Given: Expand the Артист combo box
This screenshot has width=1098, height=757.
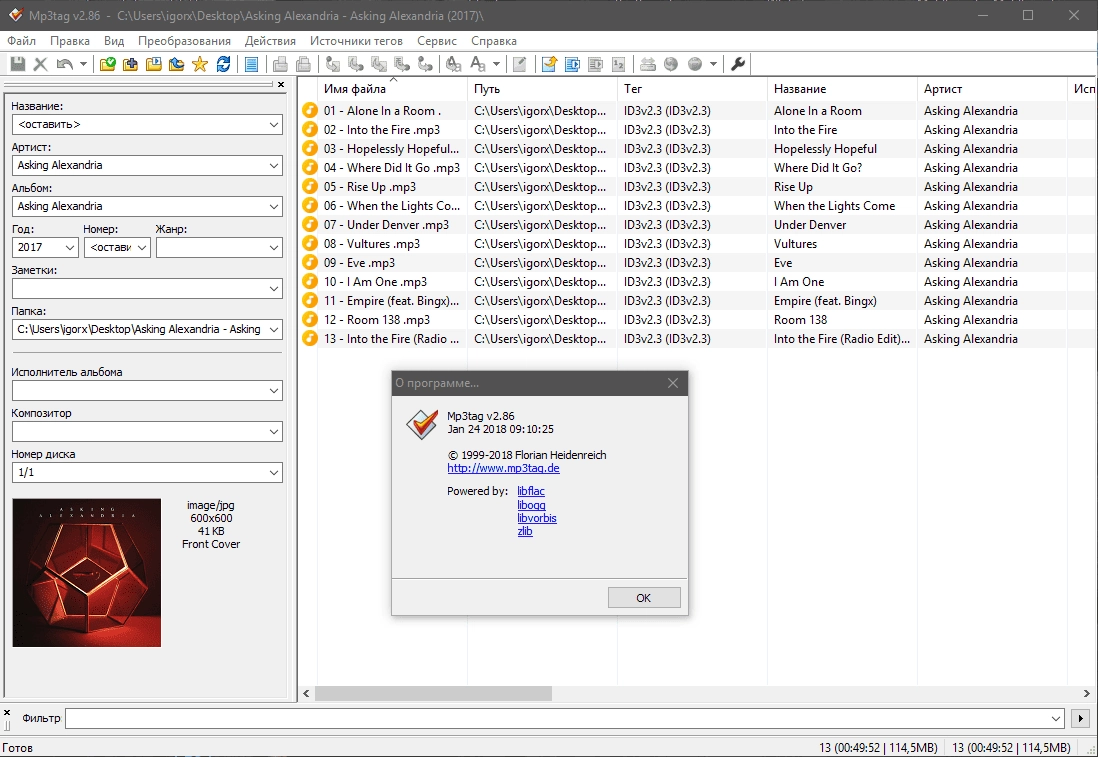Looking at the screenshot, I should click(274, 166).
